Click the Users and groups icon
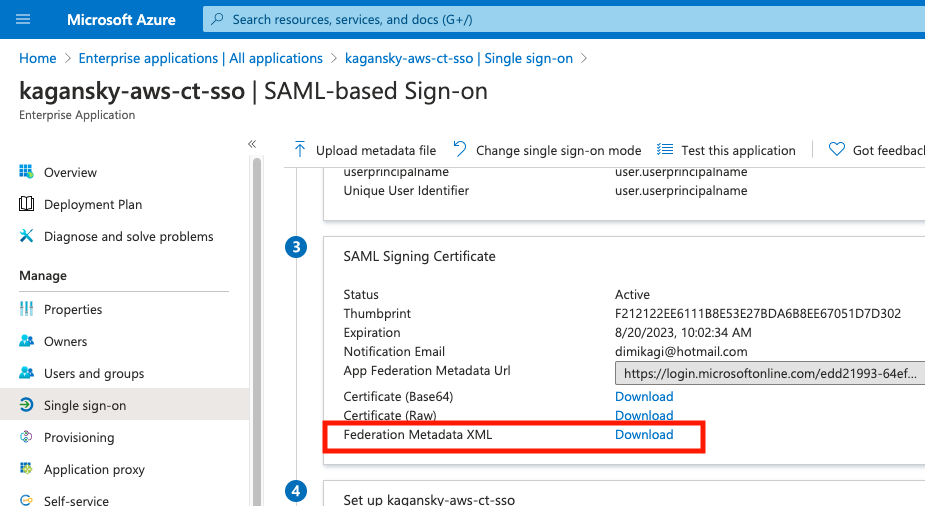925x506 pixels. point(26,373)
